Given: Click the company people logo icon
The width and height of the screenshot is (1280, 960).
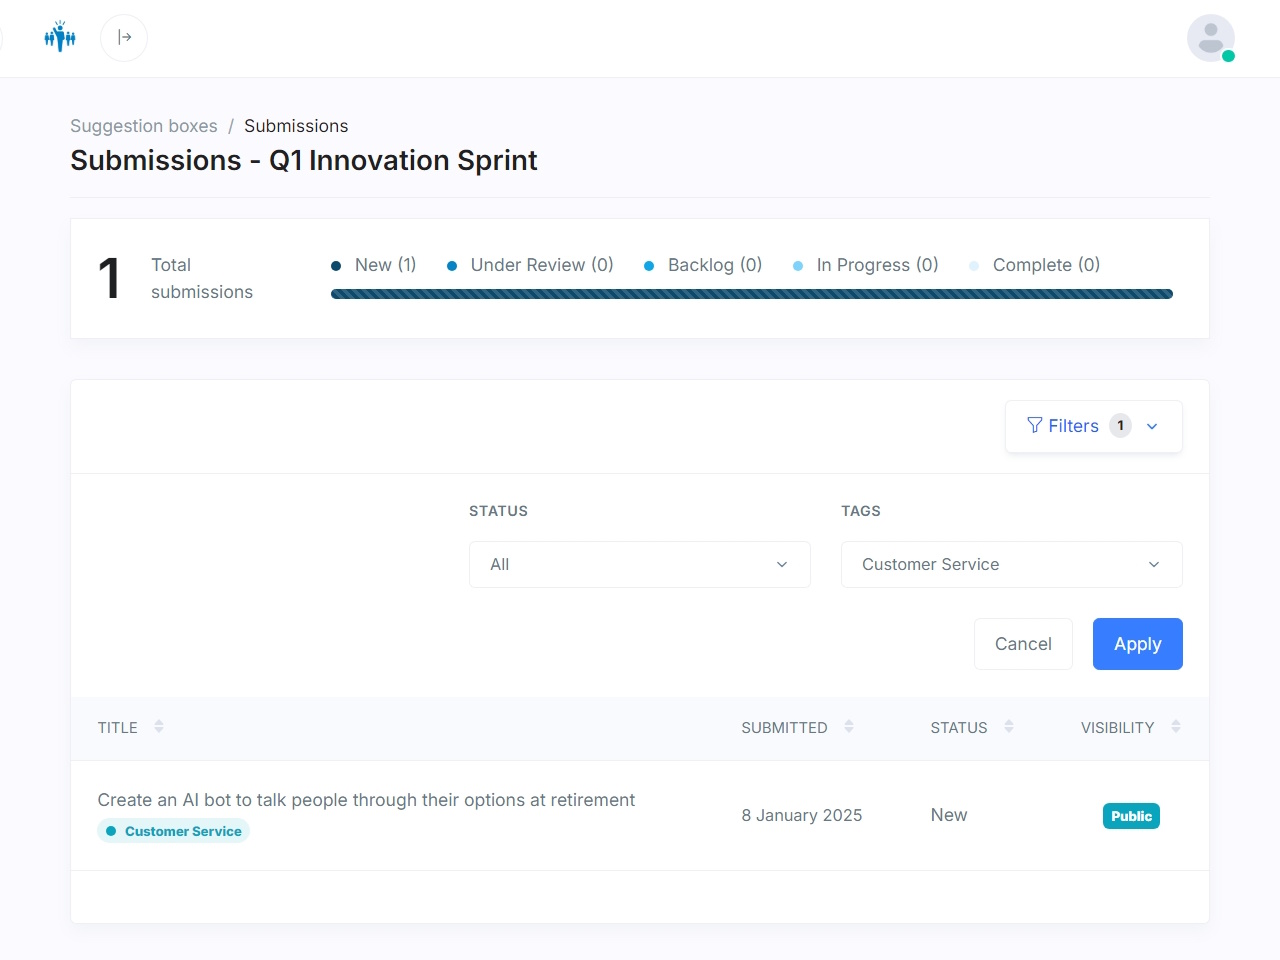Looking at the screenshot, I should tap(60, 37).
